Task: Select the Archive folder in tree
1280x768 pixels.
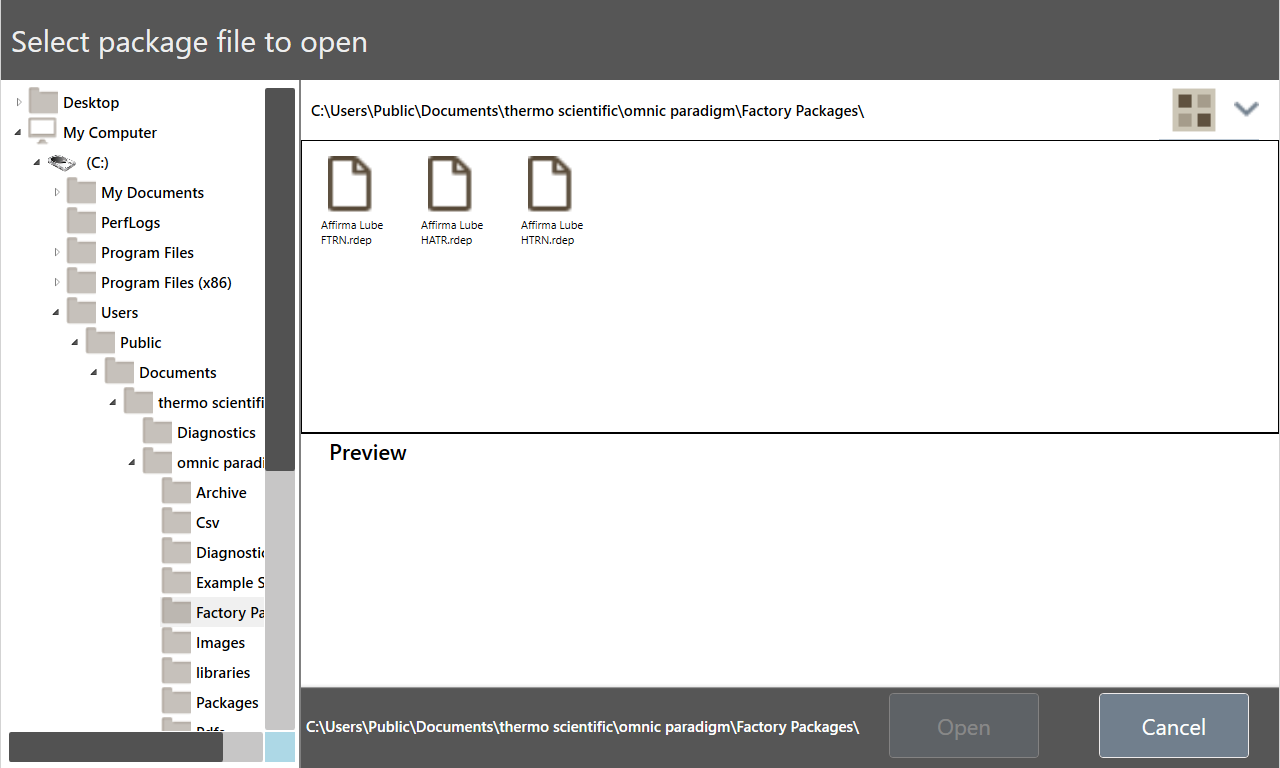Action: (221, 492)
